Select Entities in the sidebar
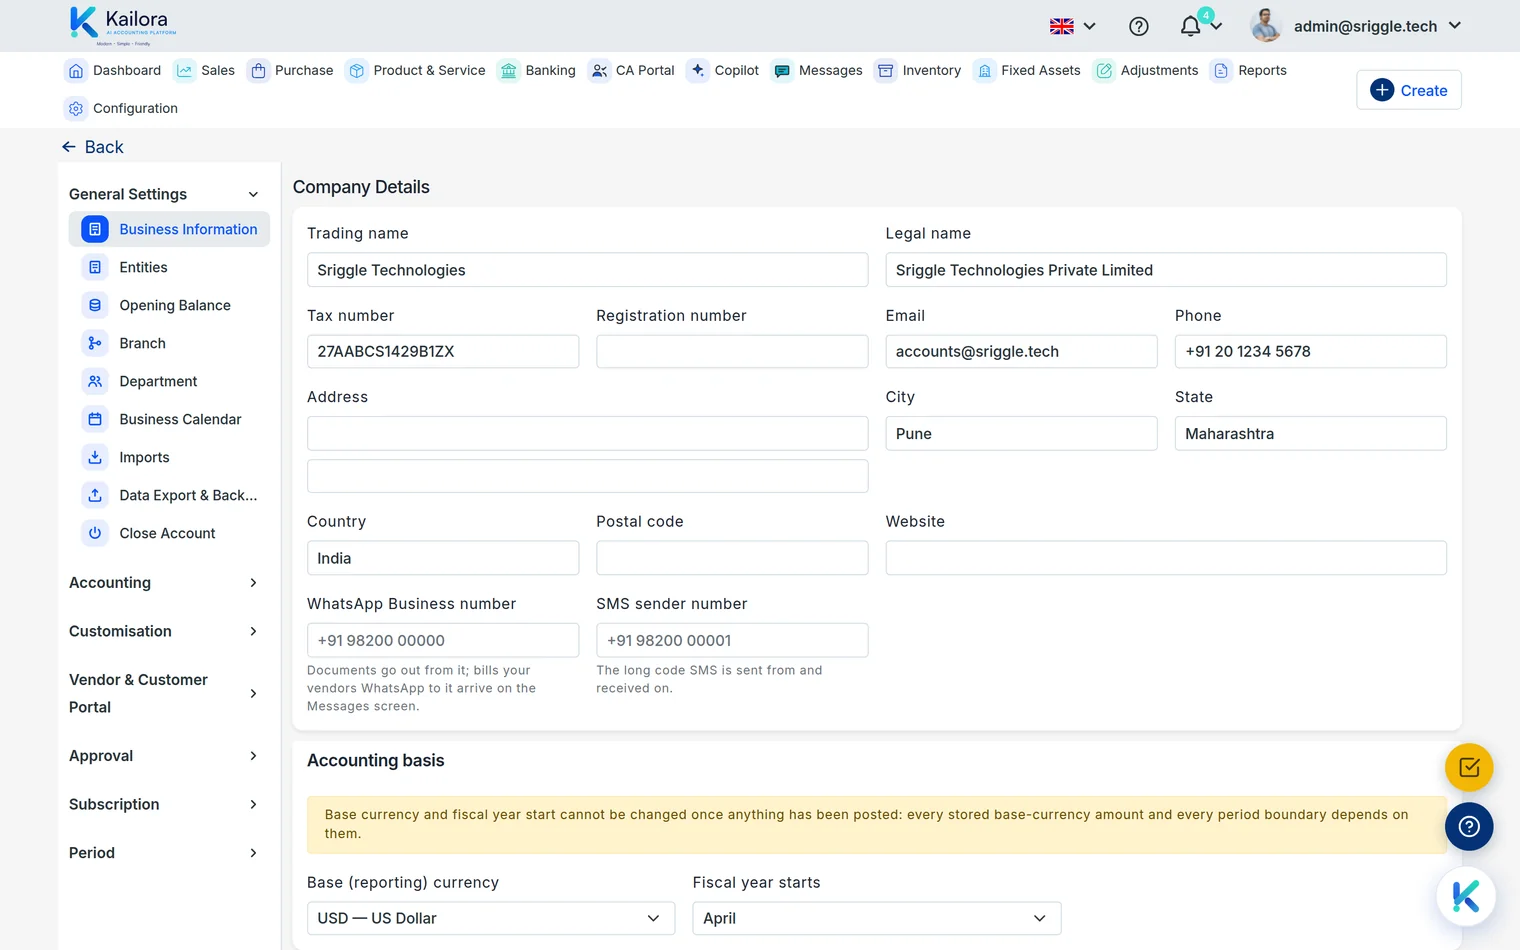This screenshot has height=950, width=1520. (169, 268)
